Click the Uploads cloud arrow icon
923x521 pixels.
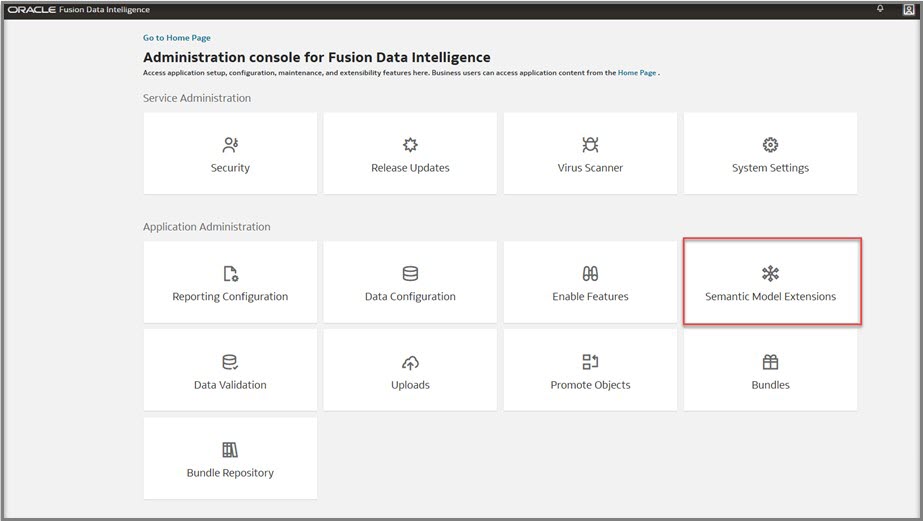click(410, 363)
